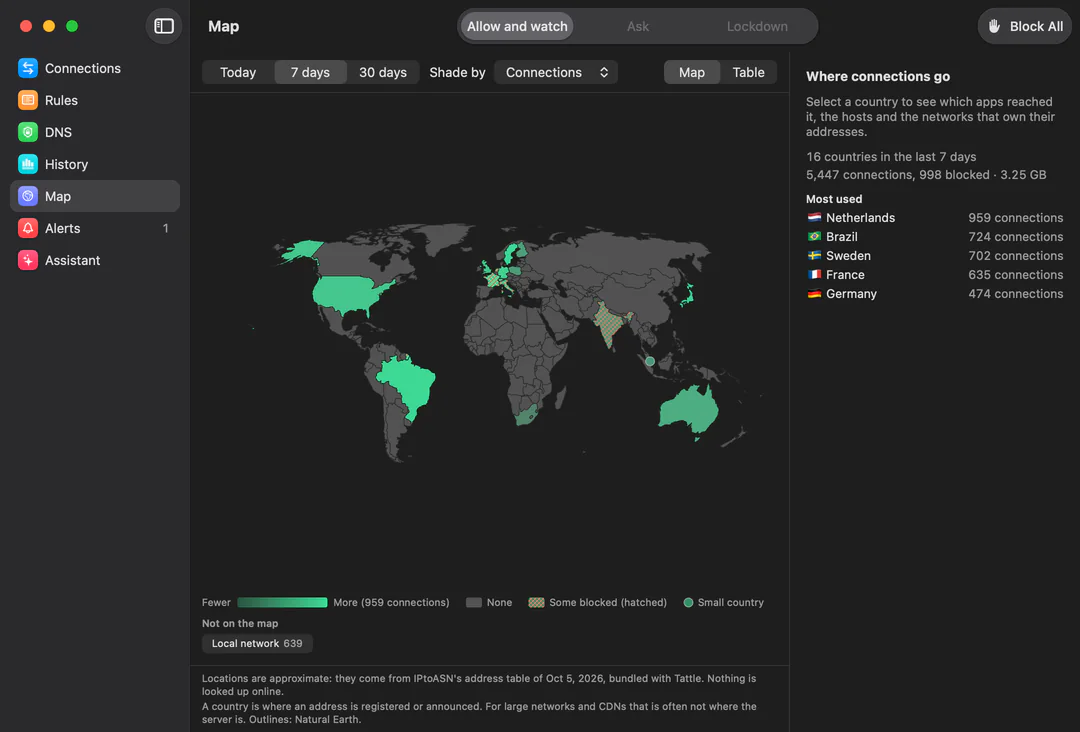Click the Fewer-to-More gradient legend bar

tap(282, 603)
